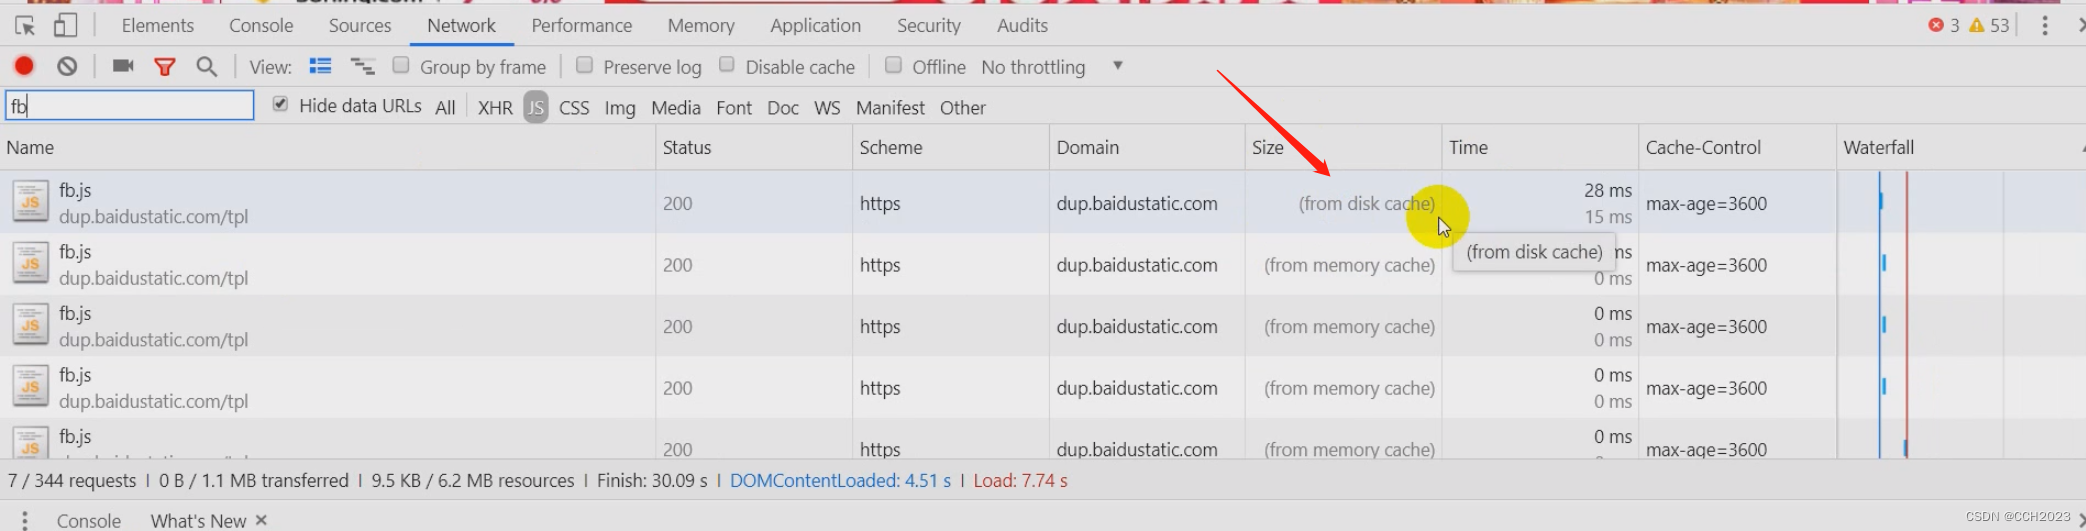
Task: Toggle the filter funnel icon
Action: coord(165,66)
